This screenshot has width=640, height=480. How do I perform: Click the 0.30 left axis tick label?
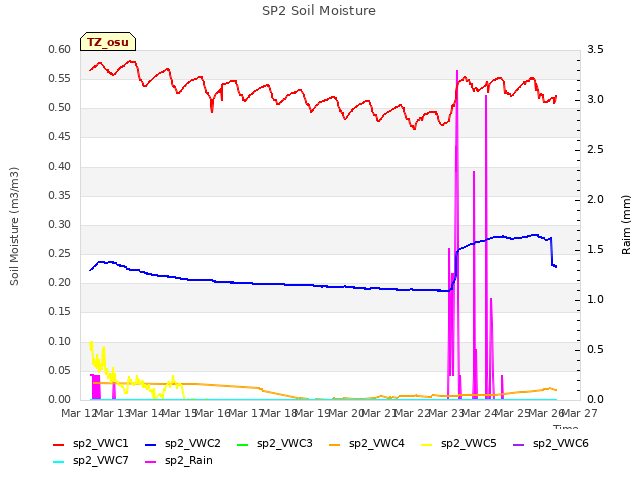coord(60,224)
